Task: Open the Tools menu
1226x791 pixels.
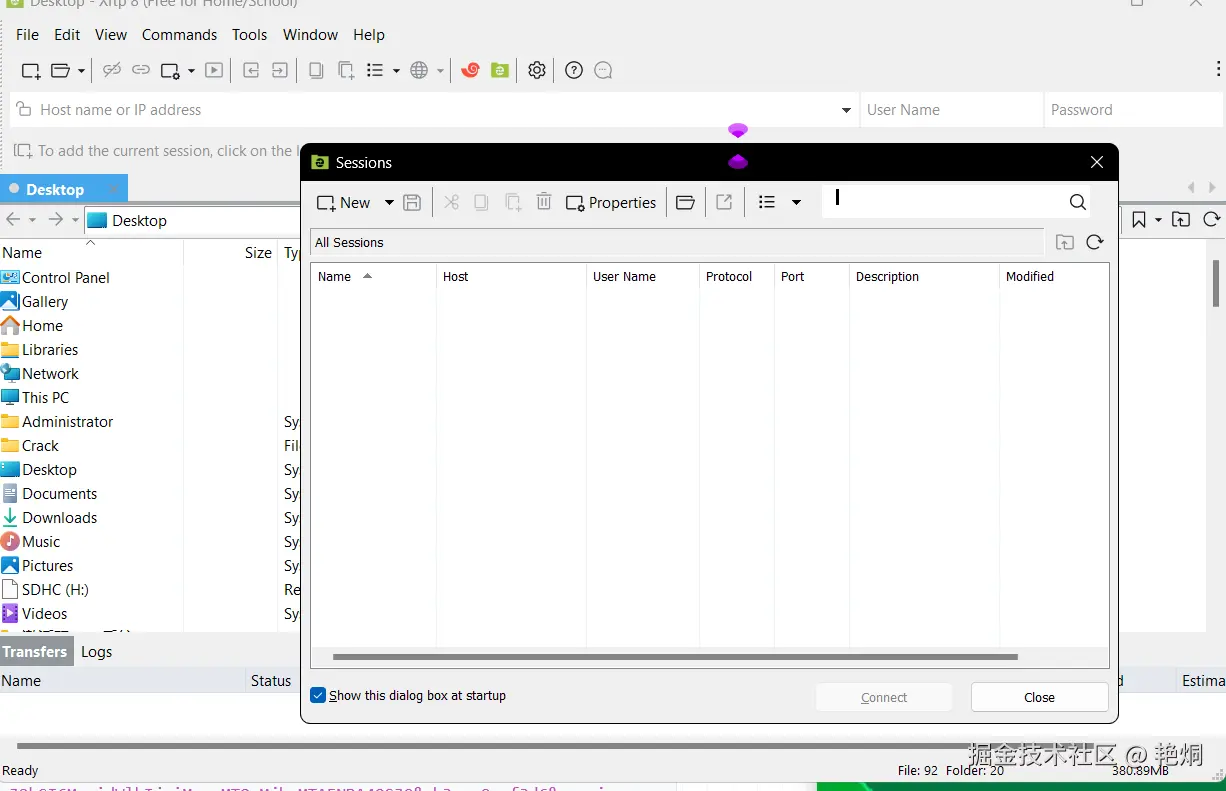Action: (x=249, y=34)
